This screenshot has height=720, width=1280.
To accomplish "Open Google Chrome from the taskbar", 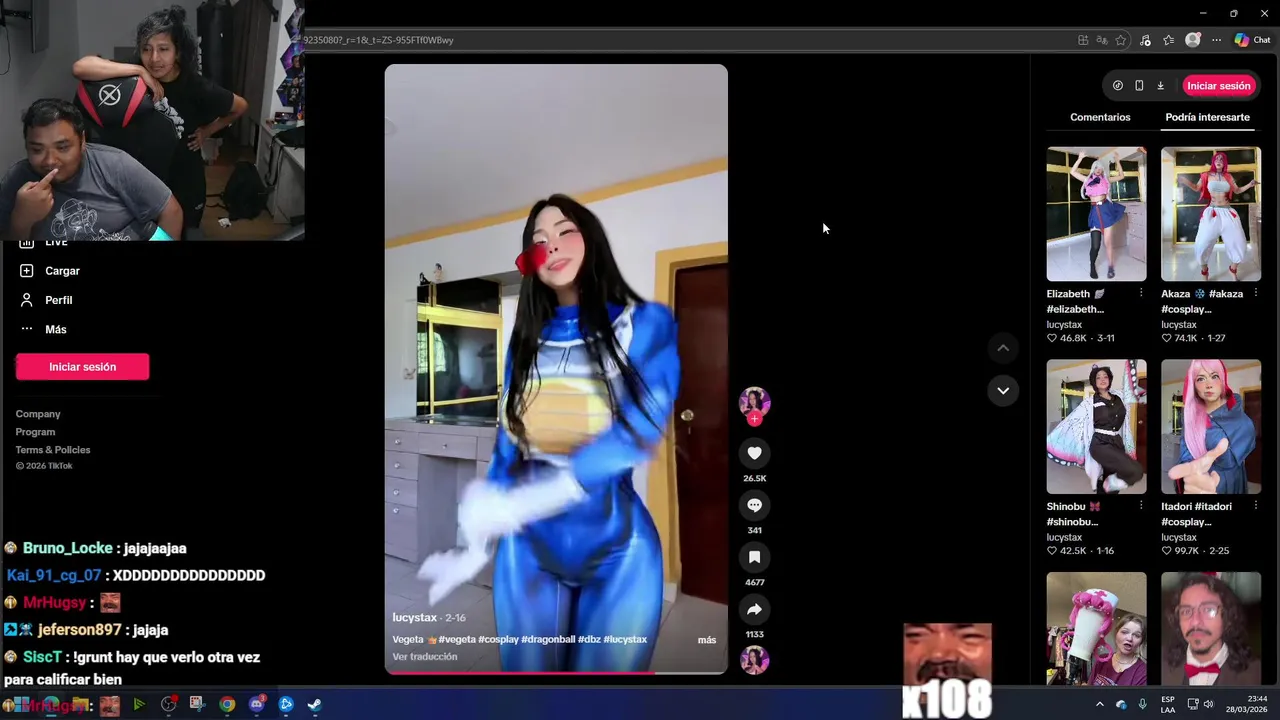I will coord(228,704).
